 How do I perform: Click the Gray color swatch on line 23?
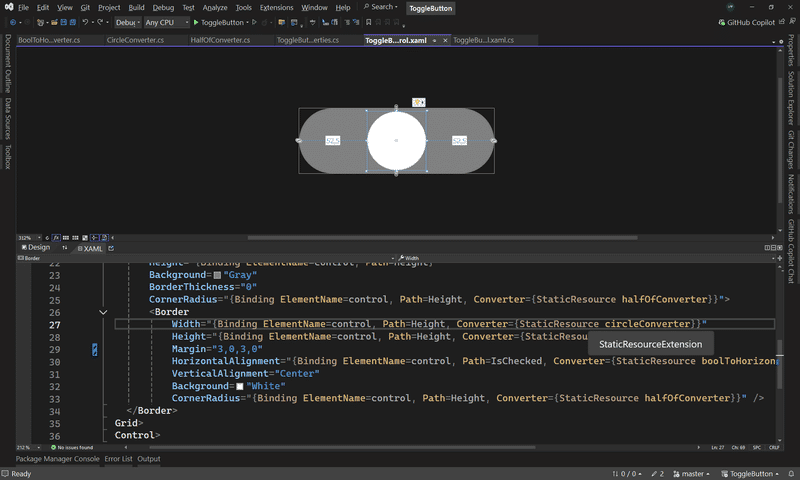(217, 275)
